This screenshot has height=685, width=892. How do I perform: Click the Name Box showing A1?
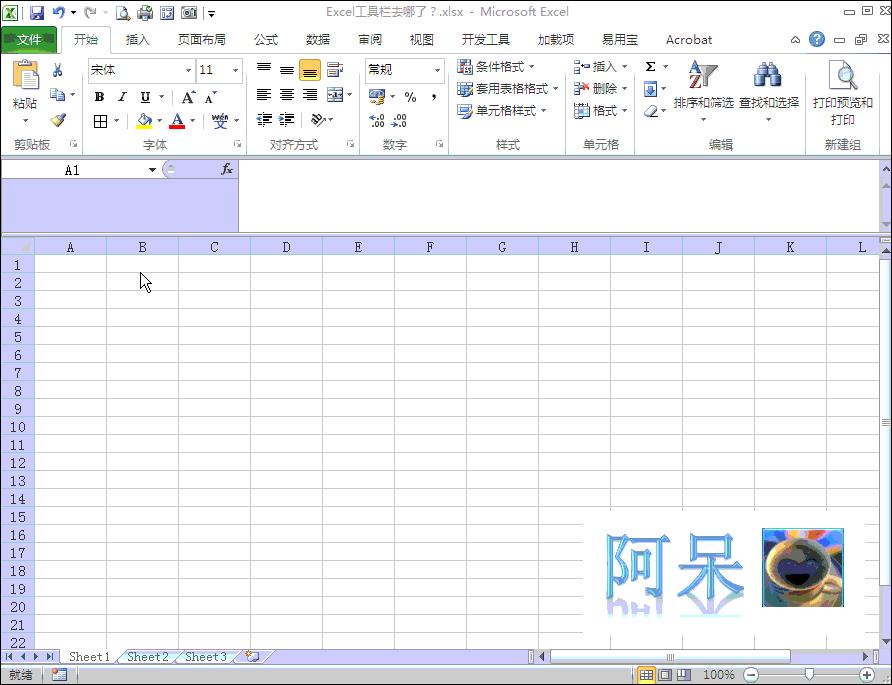click(x=71, y=169)
